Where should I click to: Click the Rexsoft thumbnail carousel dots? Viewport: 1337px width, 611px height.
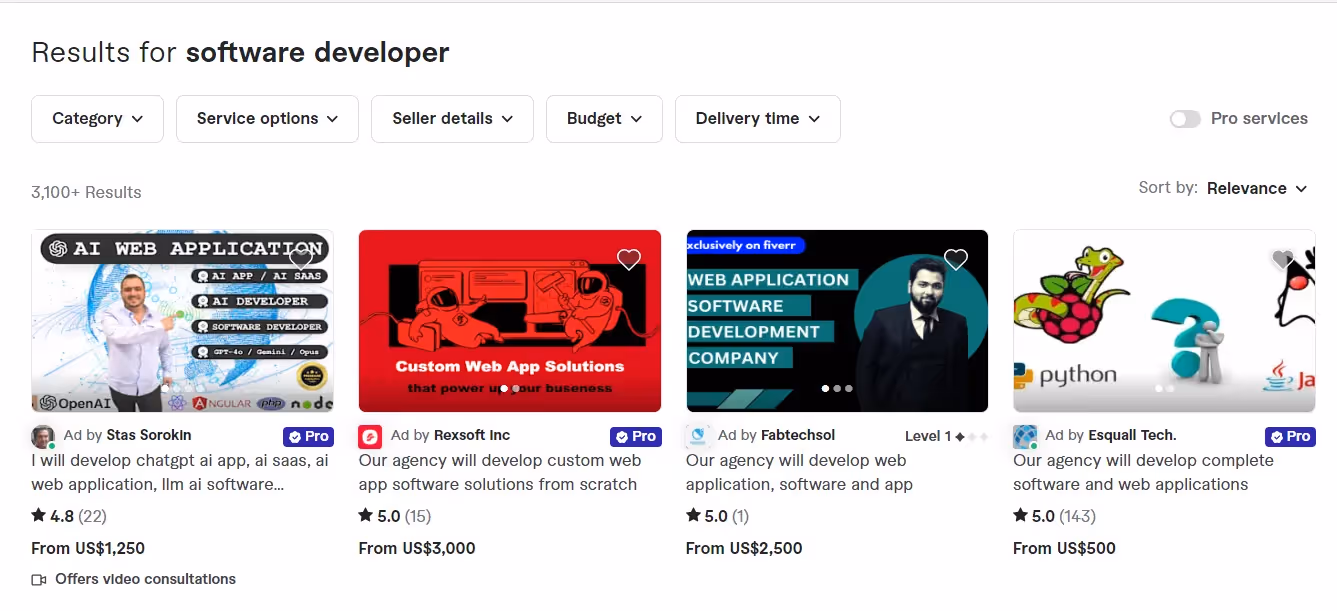click(510, 388)
